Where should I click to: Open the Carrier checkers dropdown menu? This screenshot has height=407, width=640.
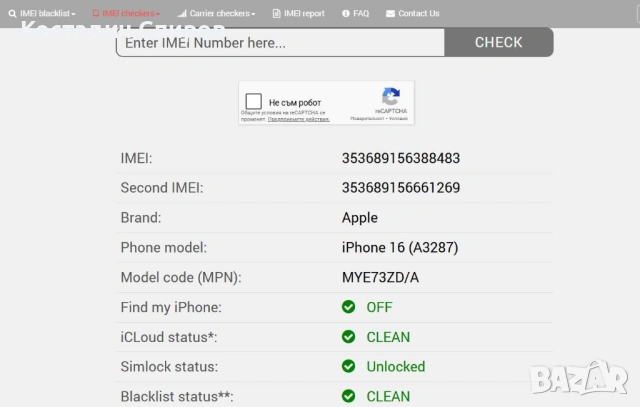click(216, 13)
